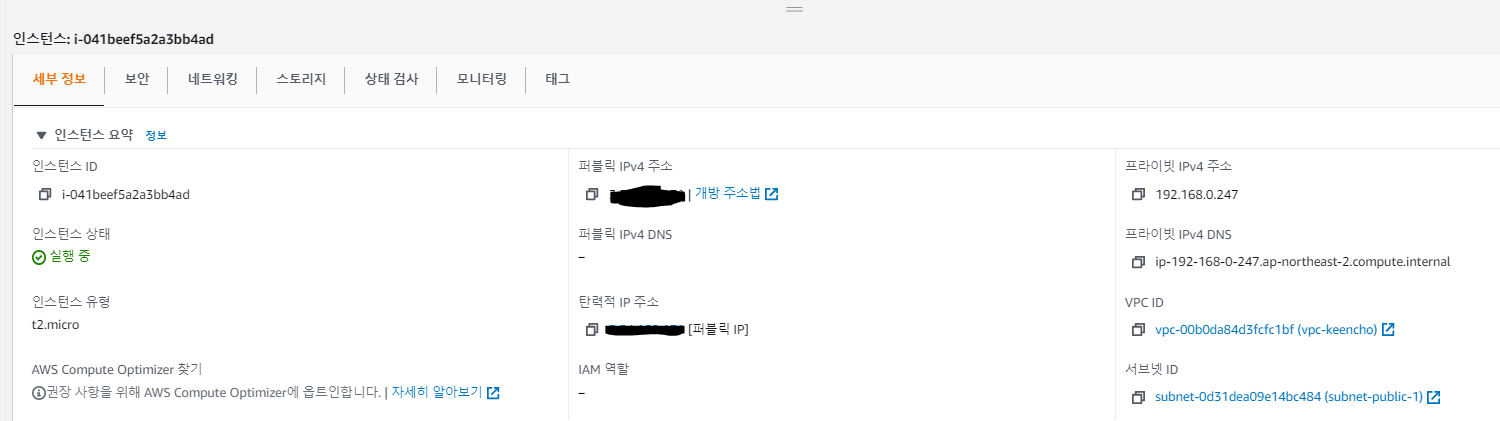This screenshot has width=1500, height=421.
Task: Open the 네트워킹 tab
Action: point(213,79)
